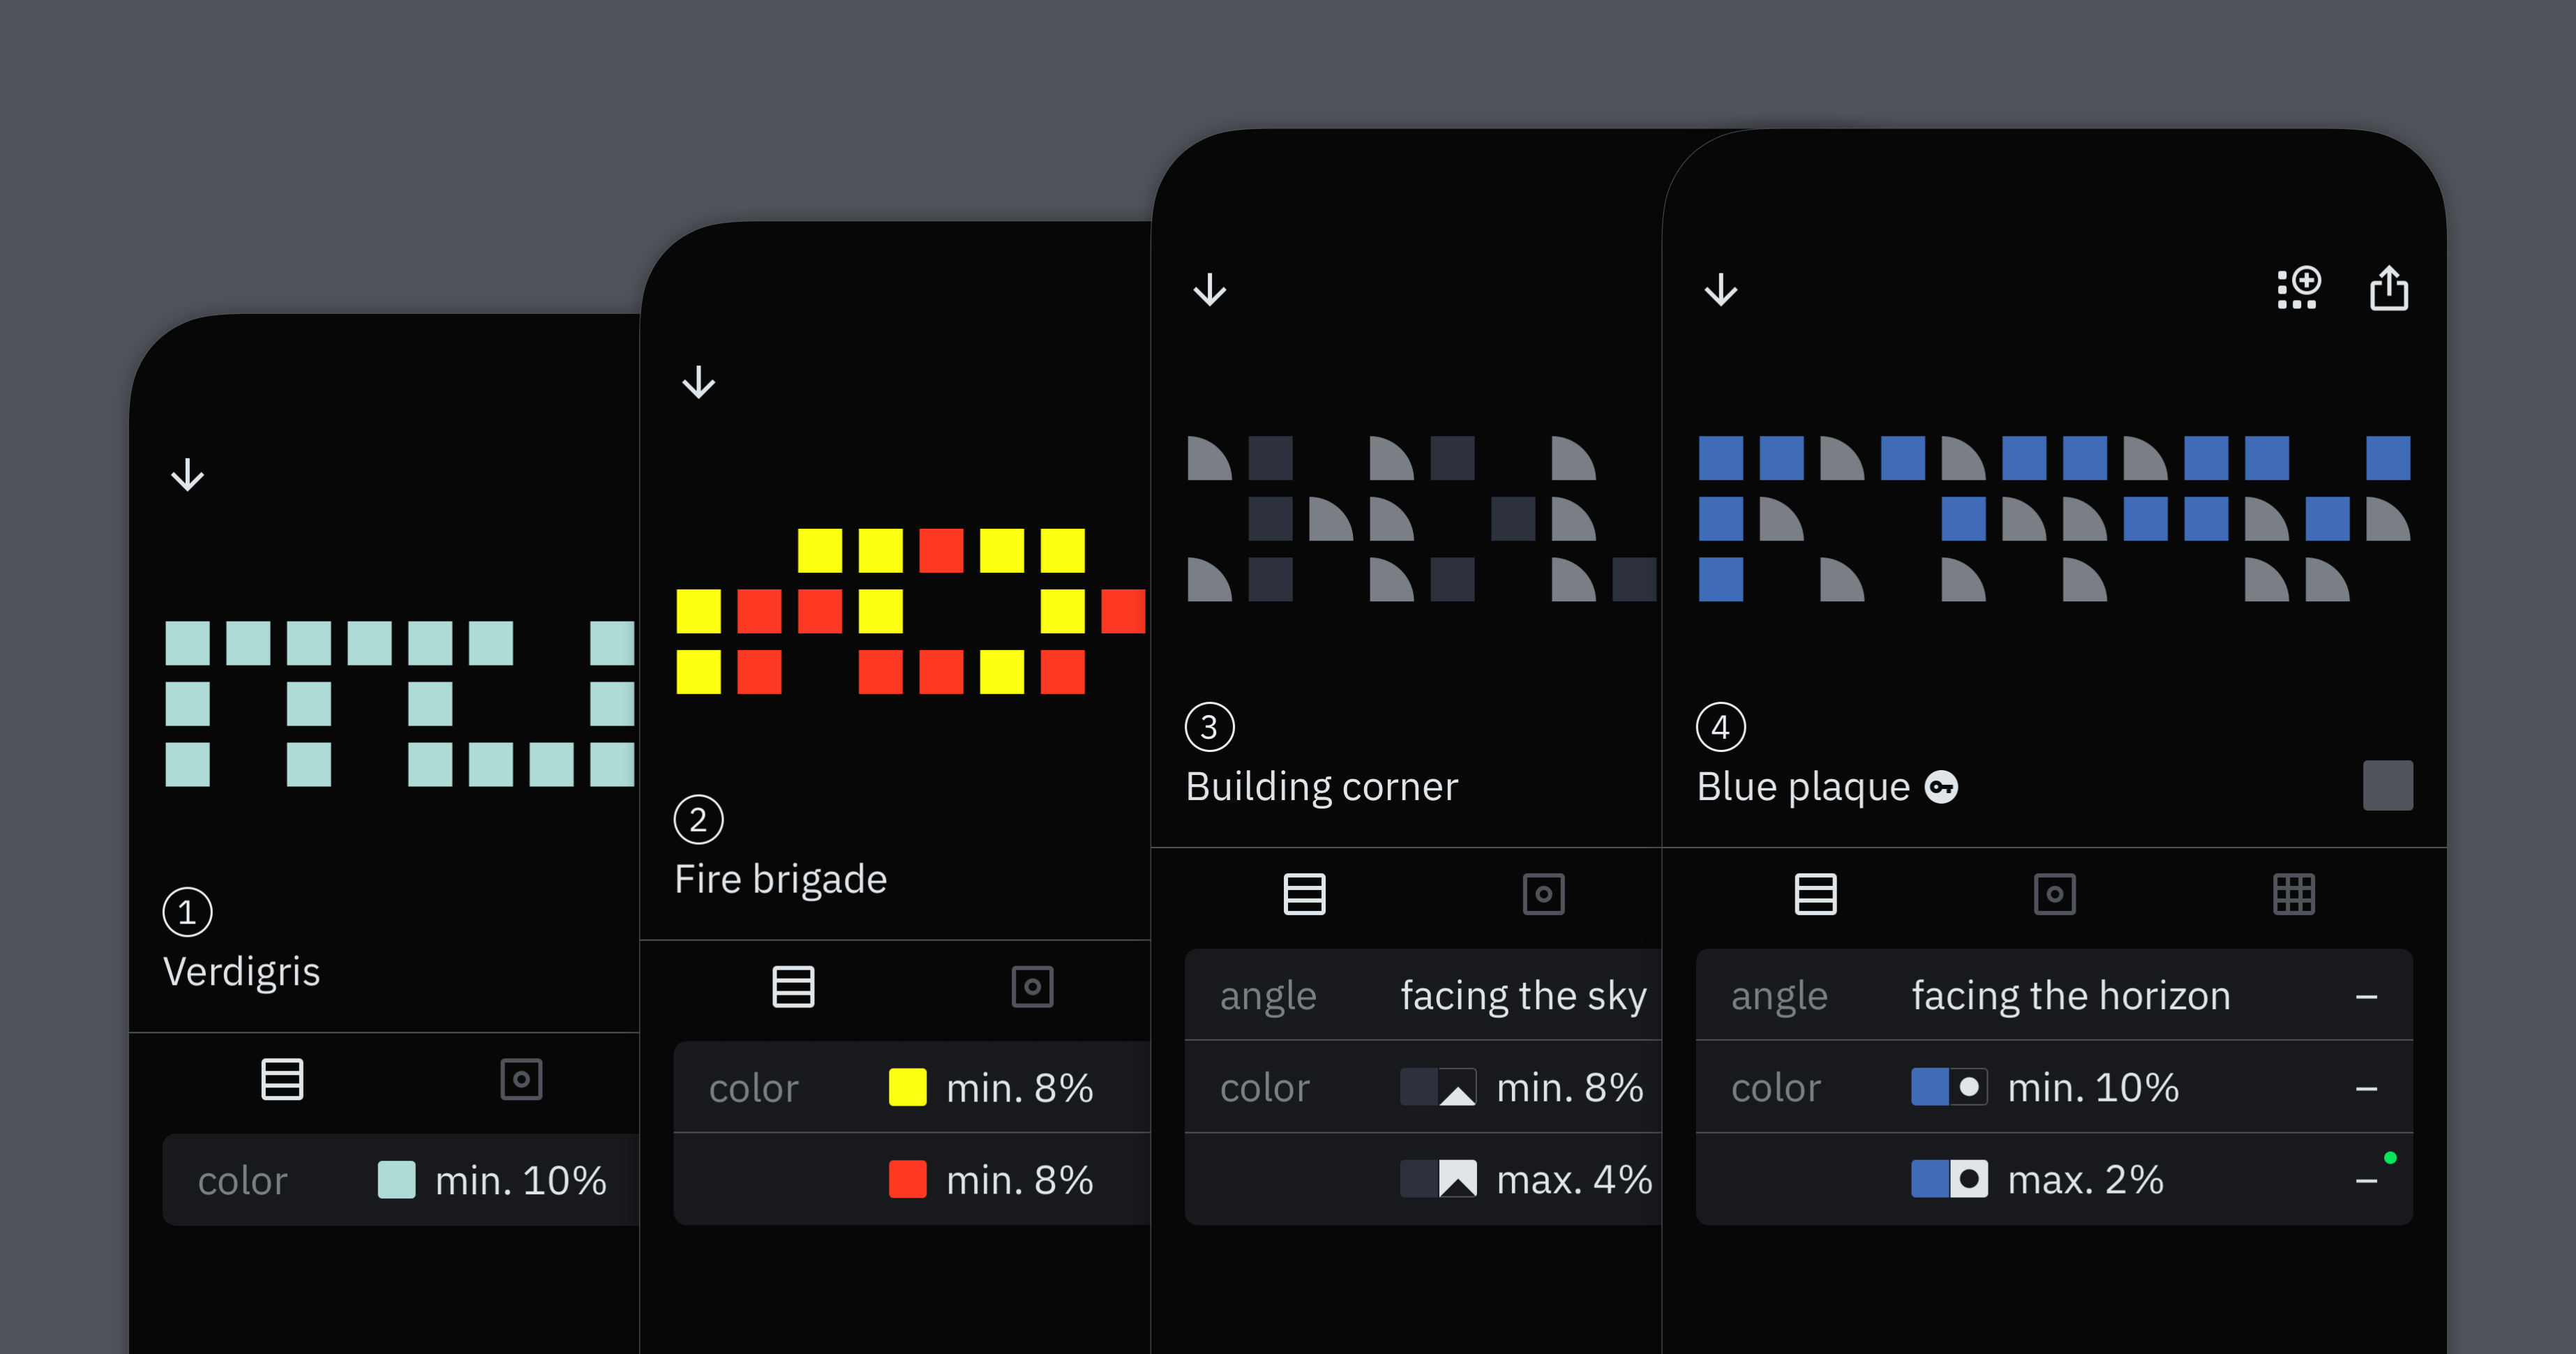Click the download arrow on Building corner card
Screen dimensions: 2576x1354
(1211, 291)
